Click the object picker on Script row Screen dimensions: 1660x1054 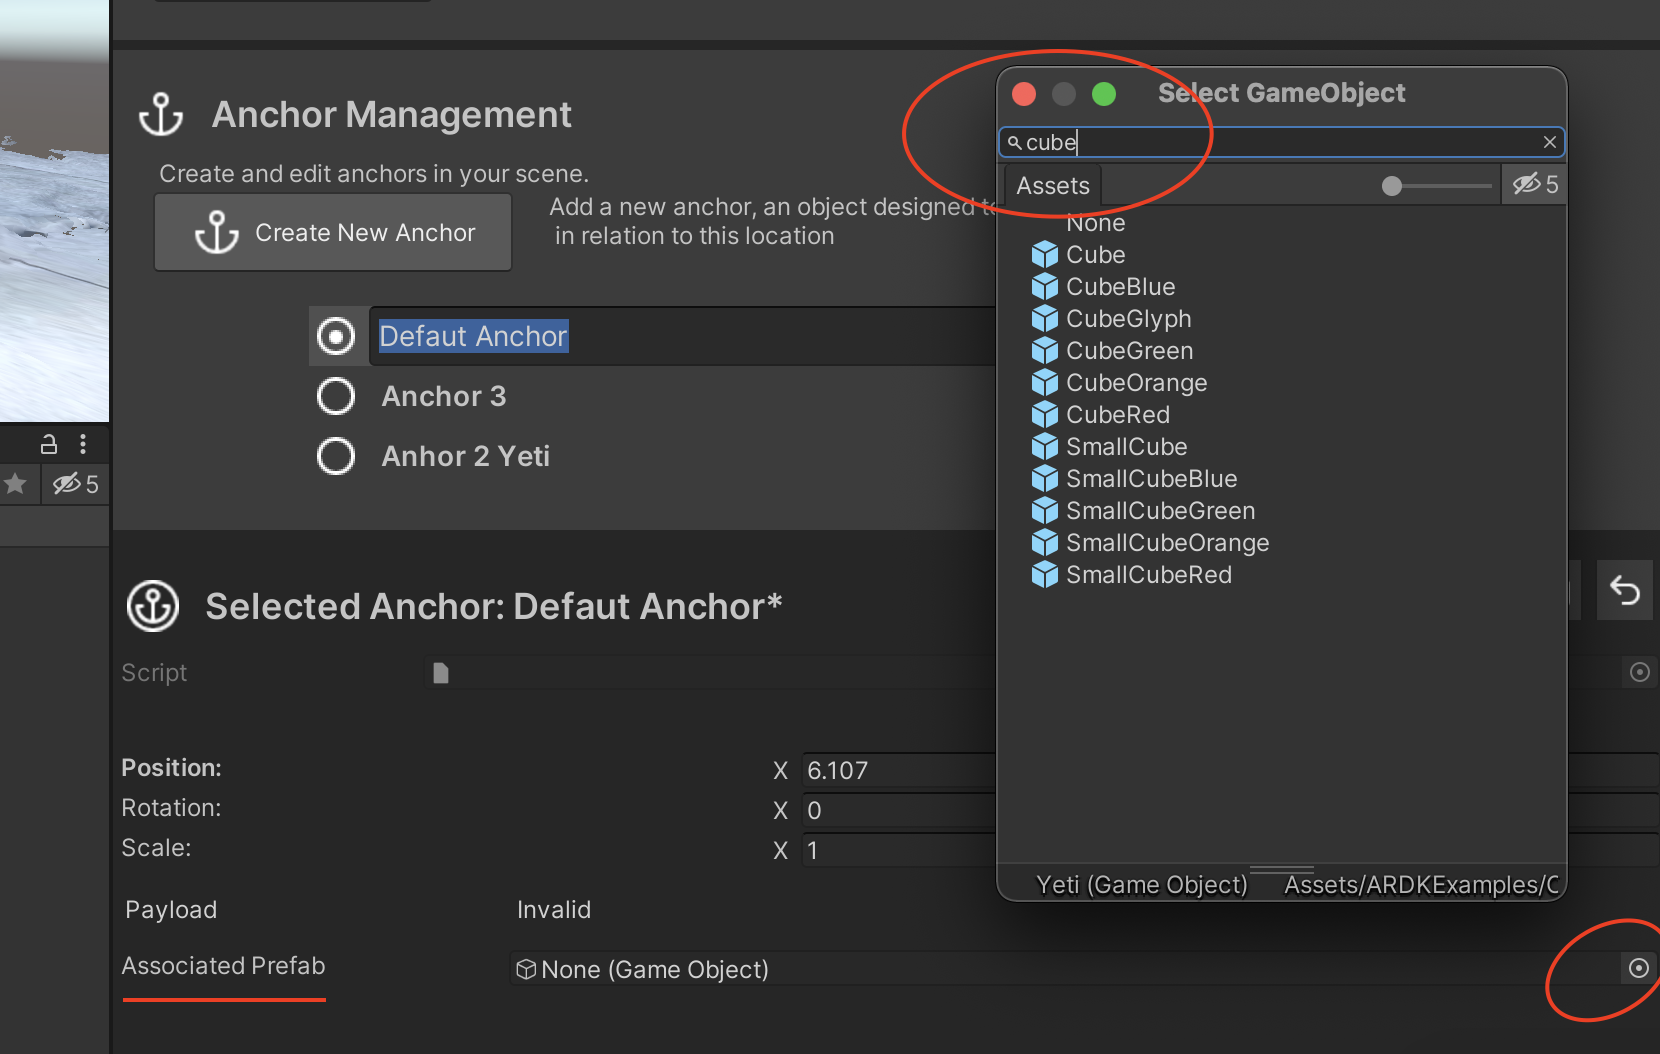[x=1639, y=672]
